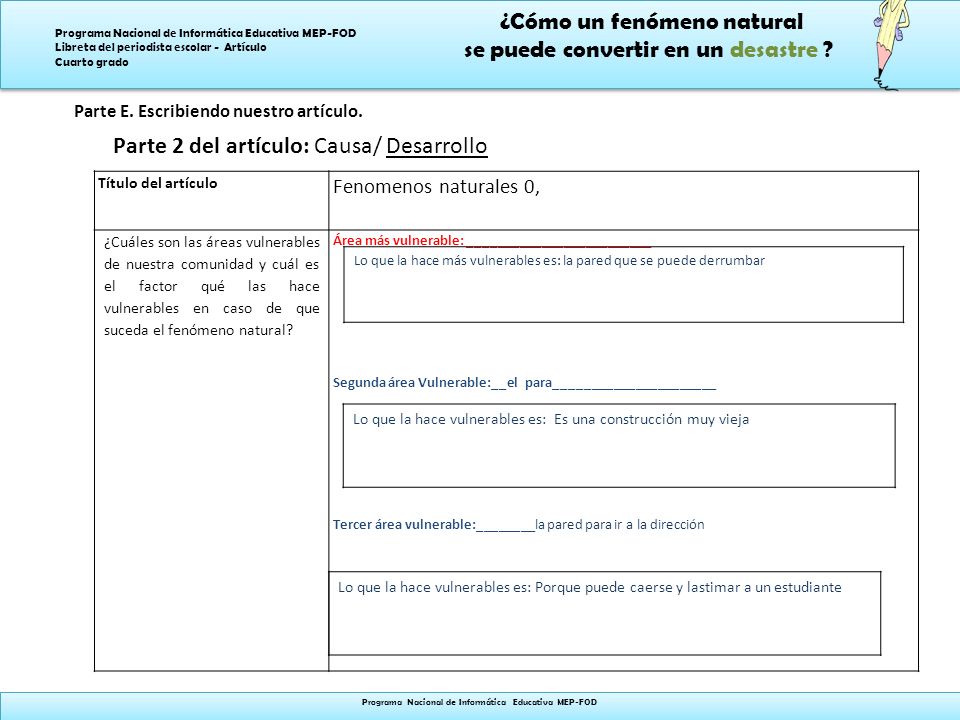Click the 'Tercer área vulnerable:' label
The image size is (960, 720).
click(404, 524)
